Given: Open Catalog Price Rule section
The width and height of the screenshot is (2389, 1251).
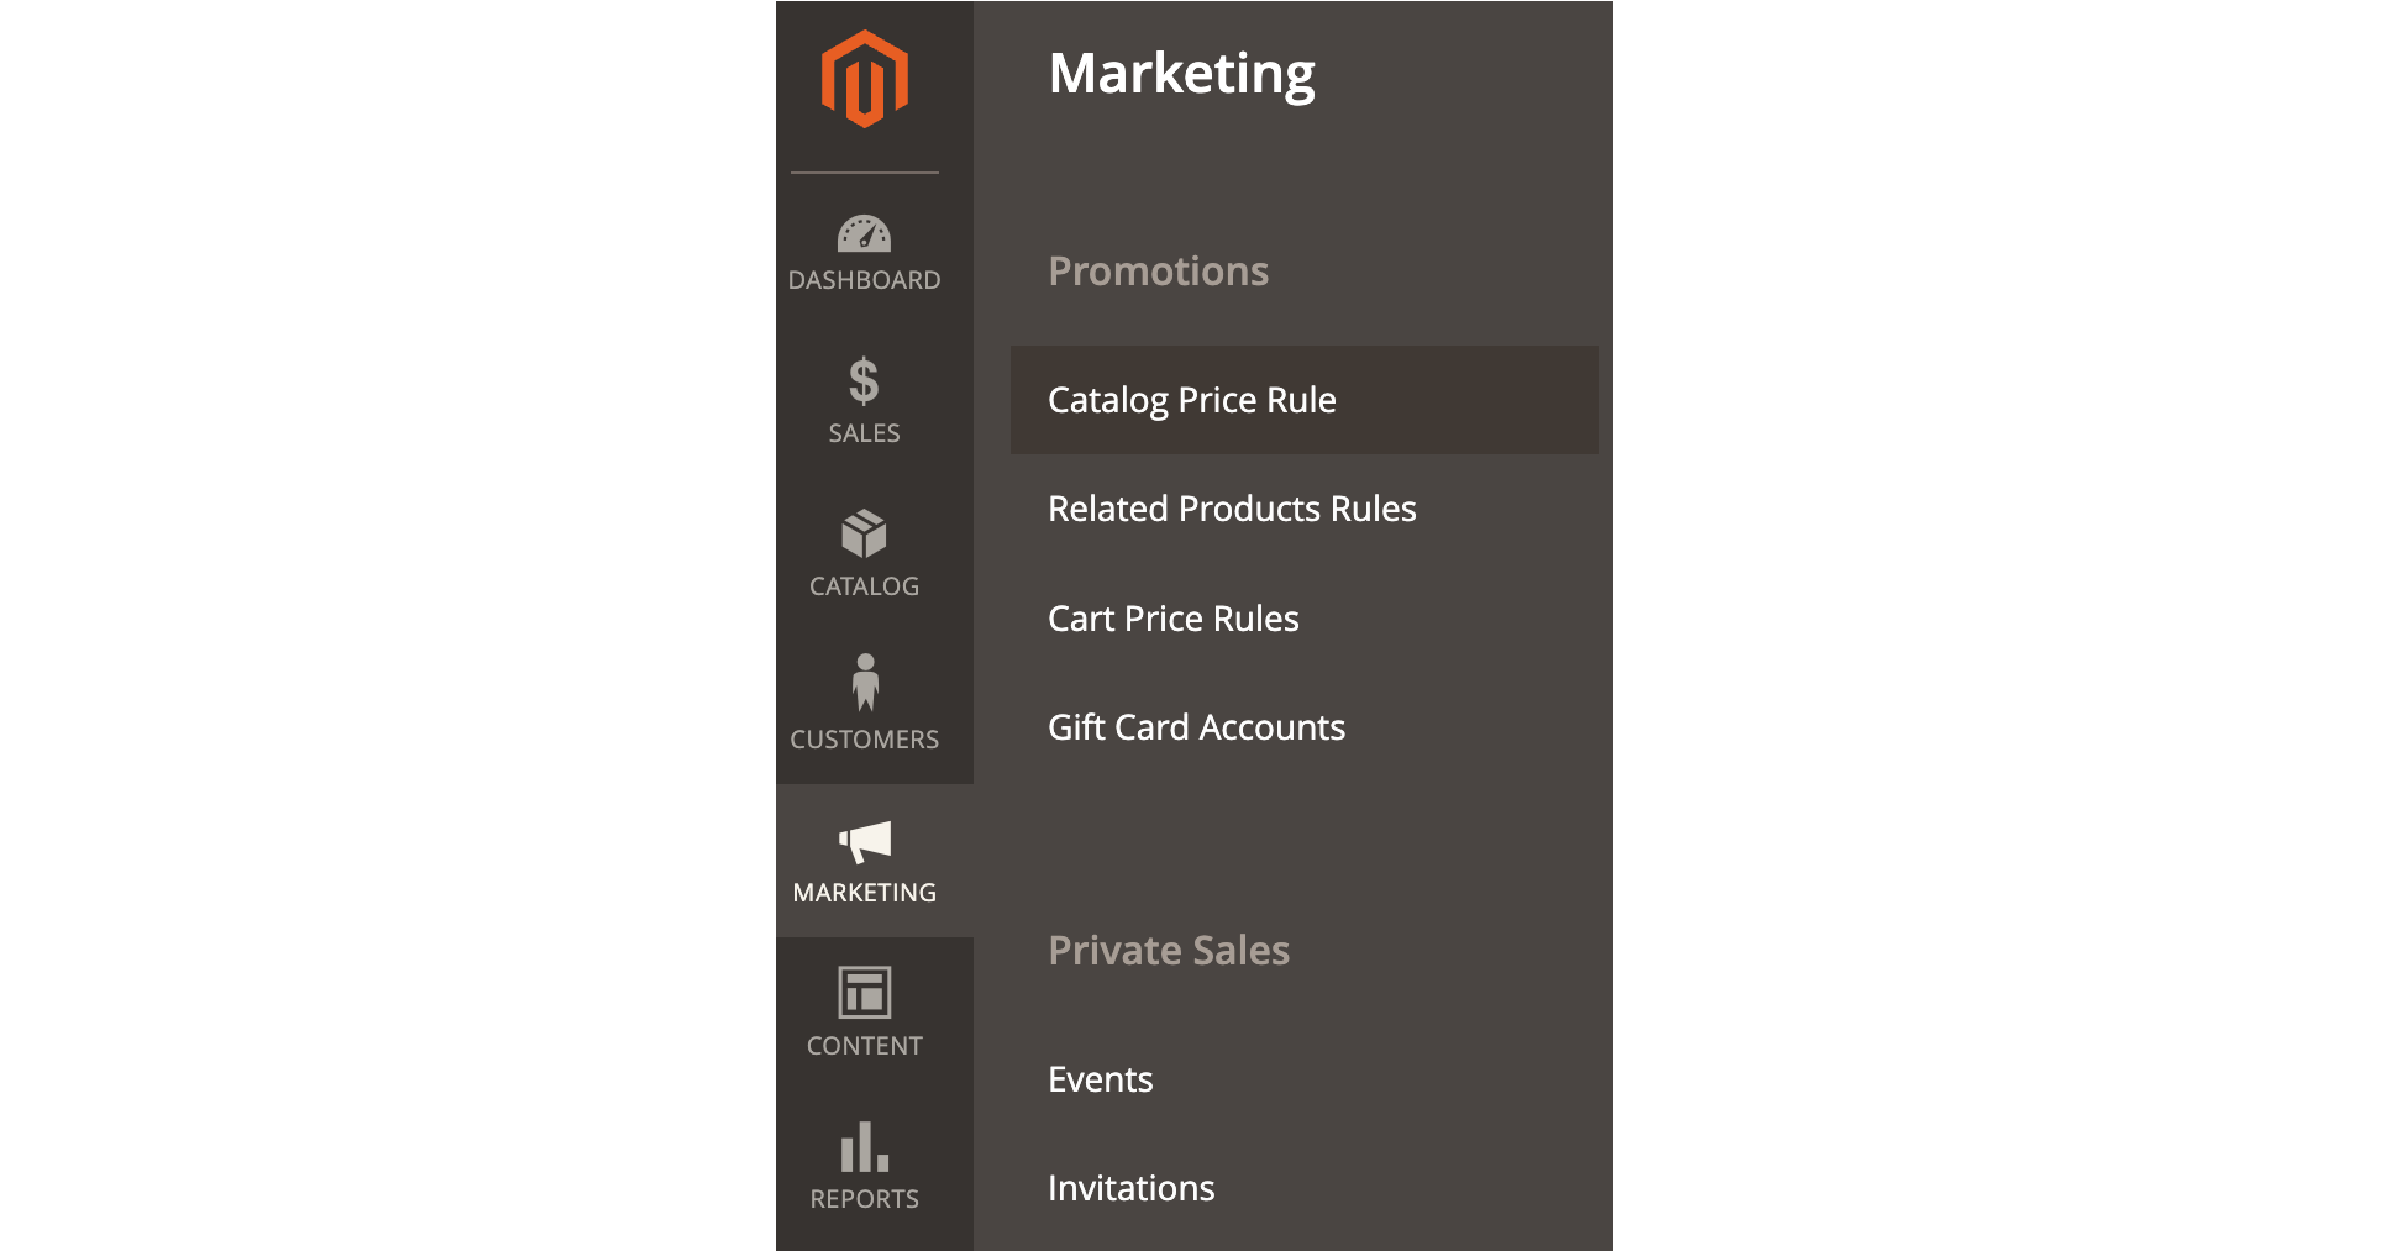Looking at the screenshot, I should click(x=1196, y=400).
